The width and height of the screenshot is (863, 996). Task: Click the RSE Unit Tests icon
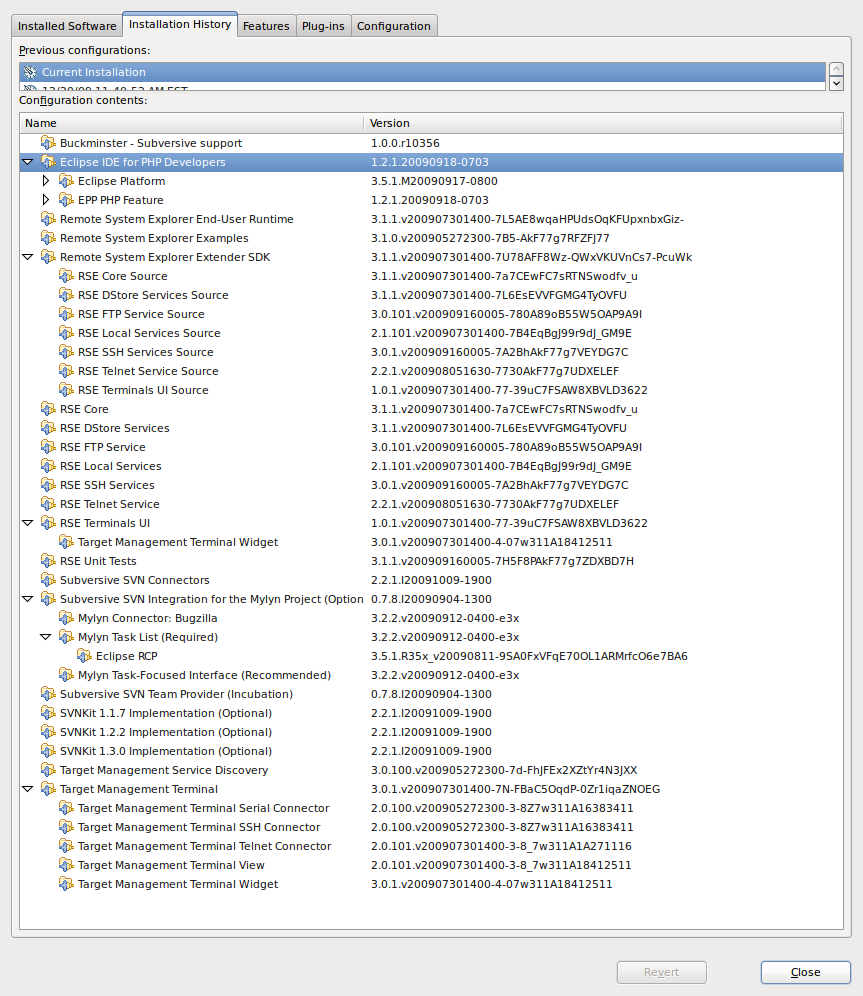pyautogui.click(x=48, y=561)
